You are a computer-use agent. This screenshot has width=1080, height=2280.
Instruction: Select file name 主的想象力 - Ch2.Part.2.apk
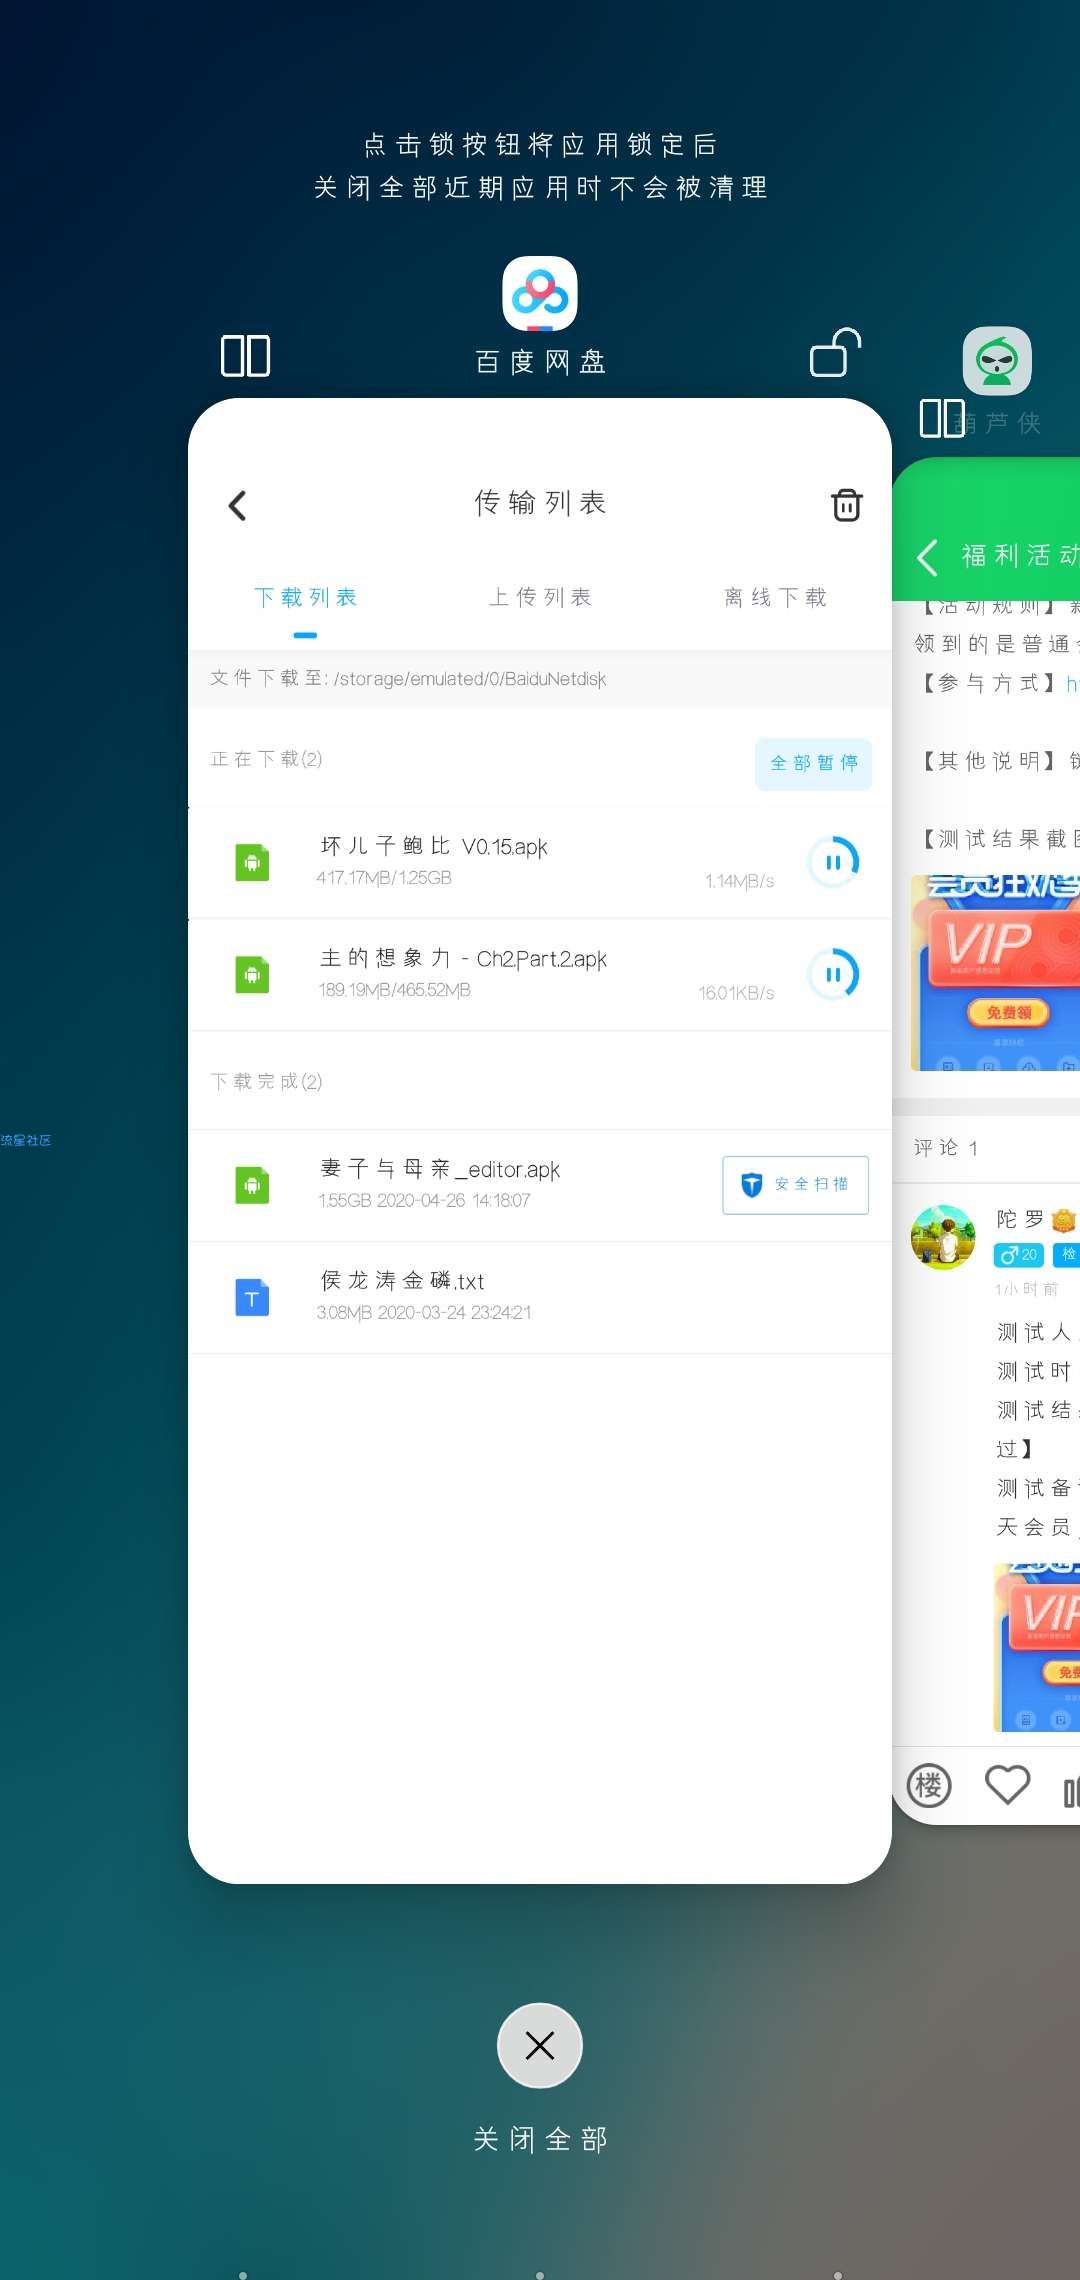click(463, 959)
